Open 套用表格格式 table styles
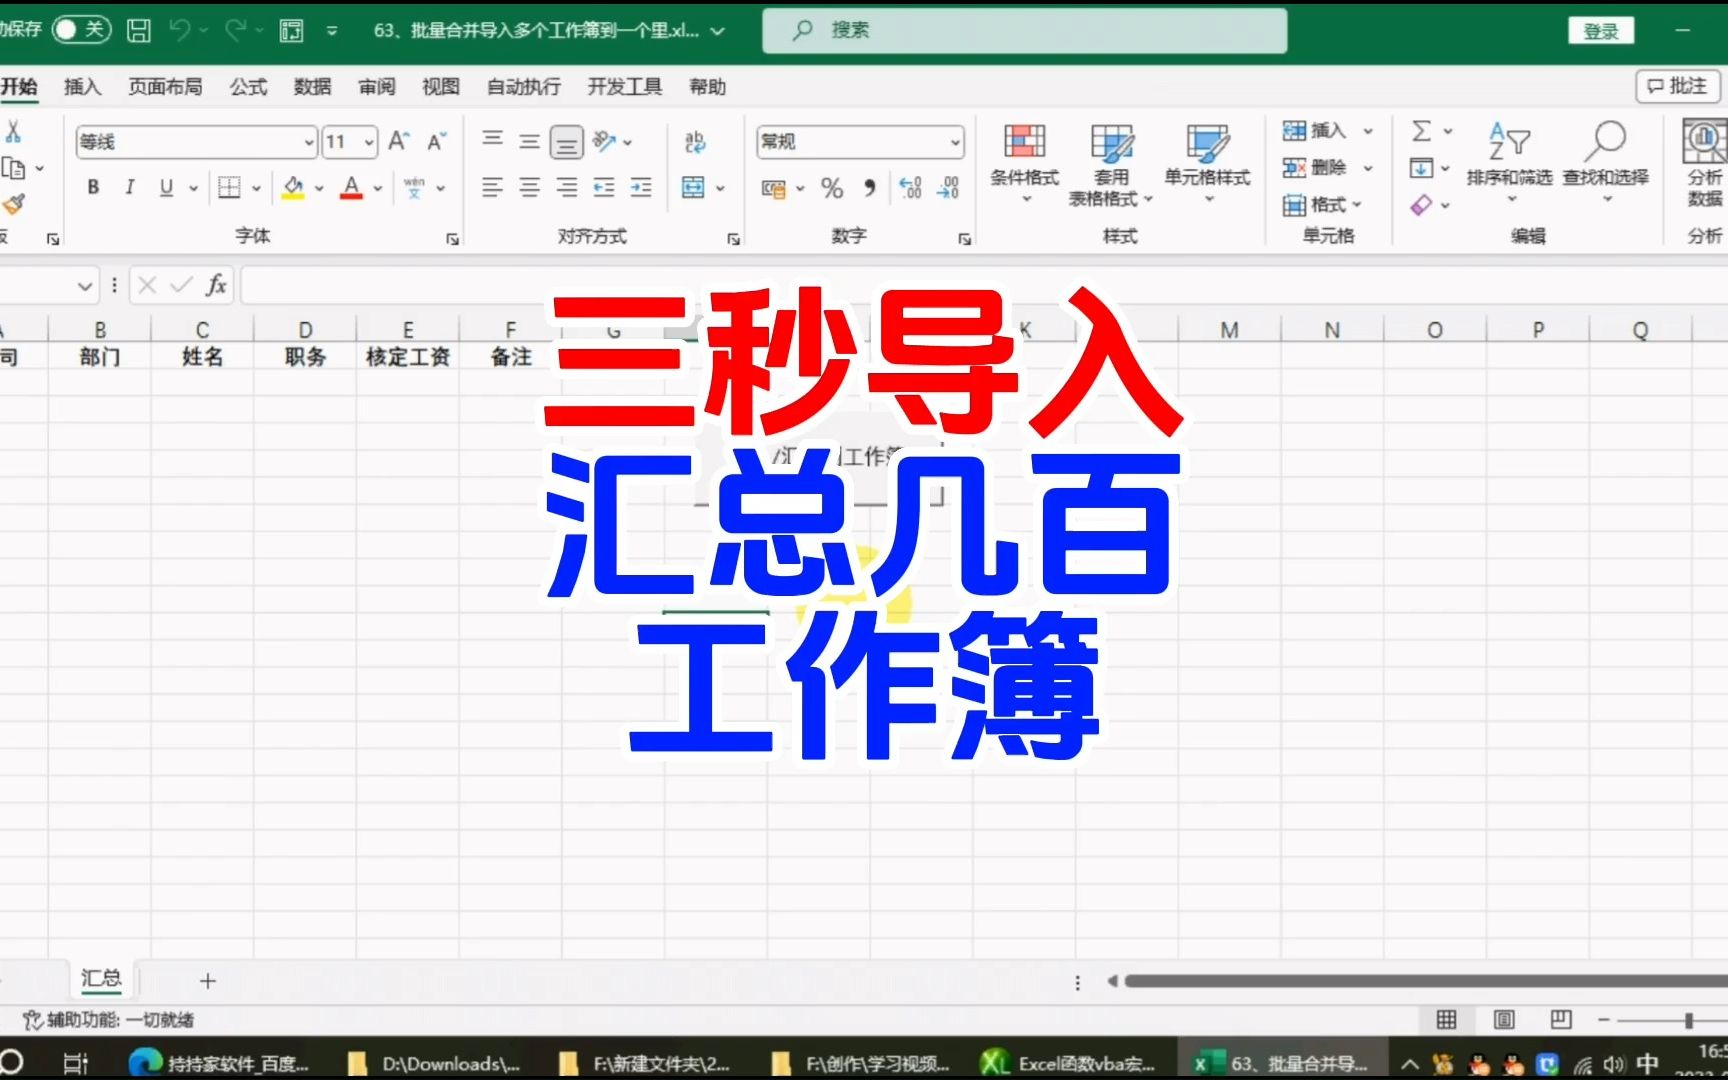The width and height of the screenshot is (1728, 1080). 1111,165
